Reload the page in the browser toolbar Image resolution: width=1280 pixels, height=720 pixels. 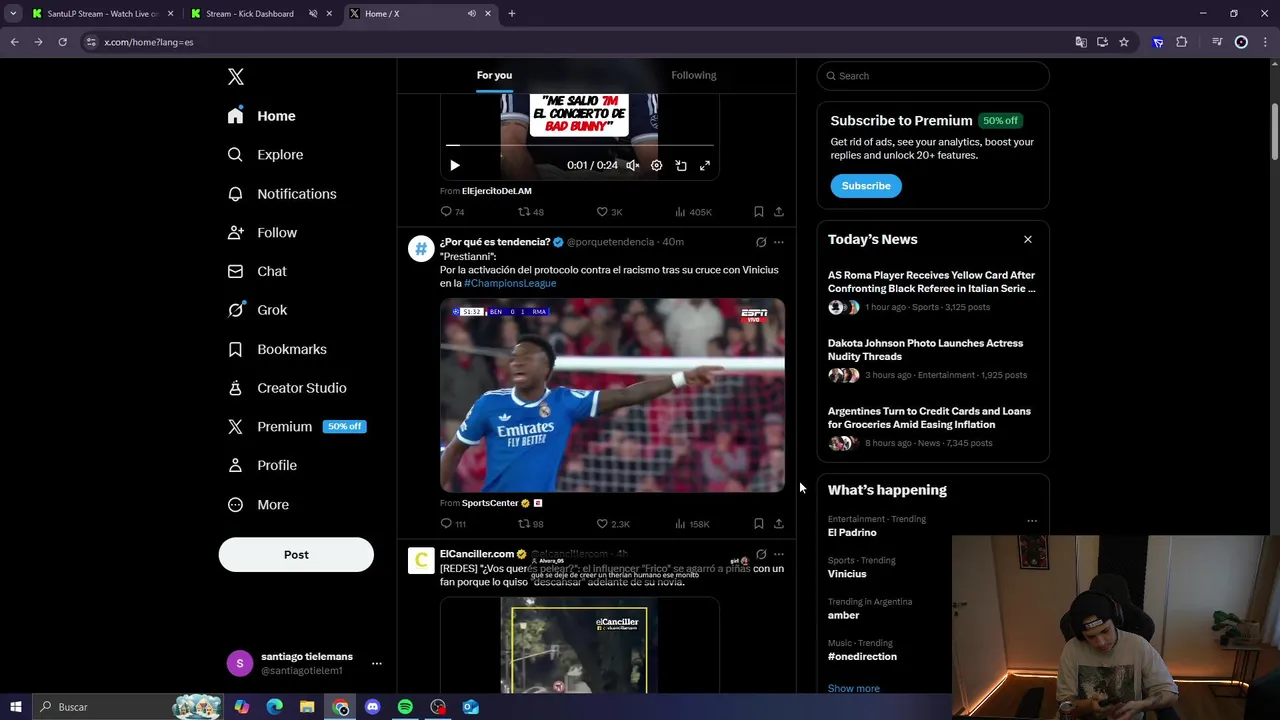(62, 42)
